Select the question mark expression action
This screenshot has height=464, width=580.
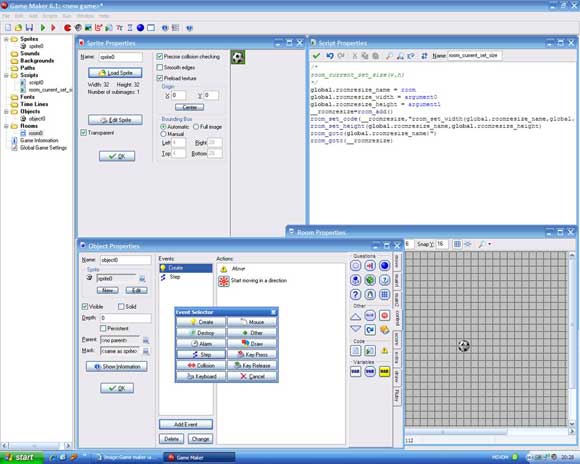355,295
